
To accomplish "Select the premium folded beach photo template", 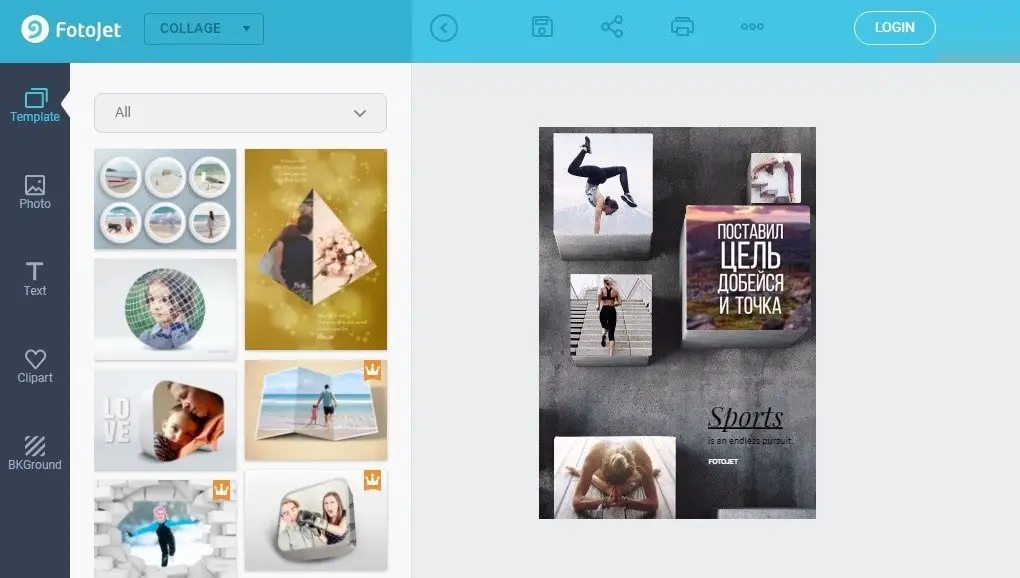I will pos(316,410).
